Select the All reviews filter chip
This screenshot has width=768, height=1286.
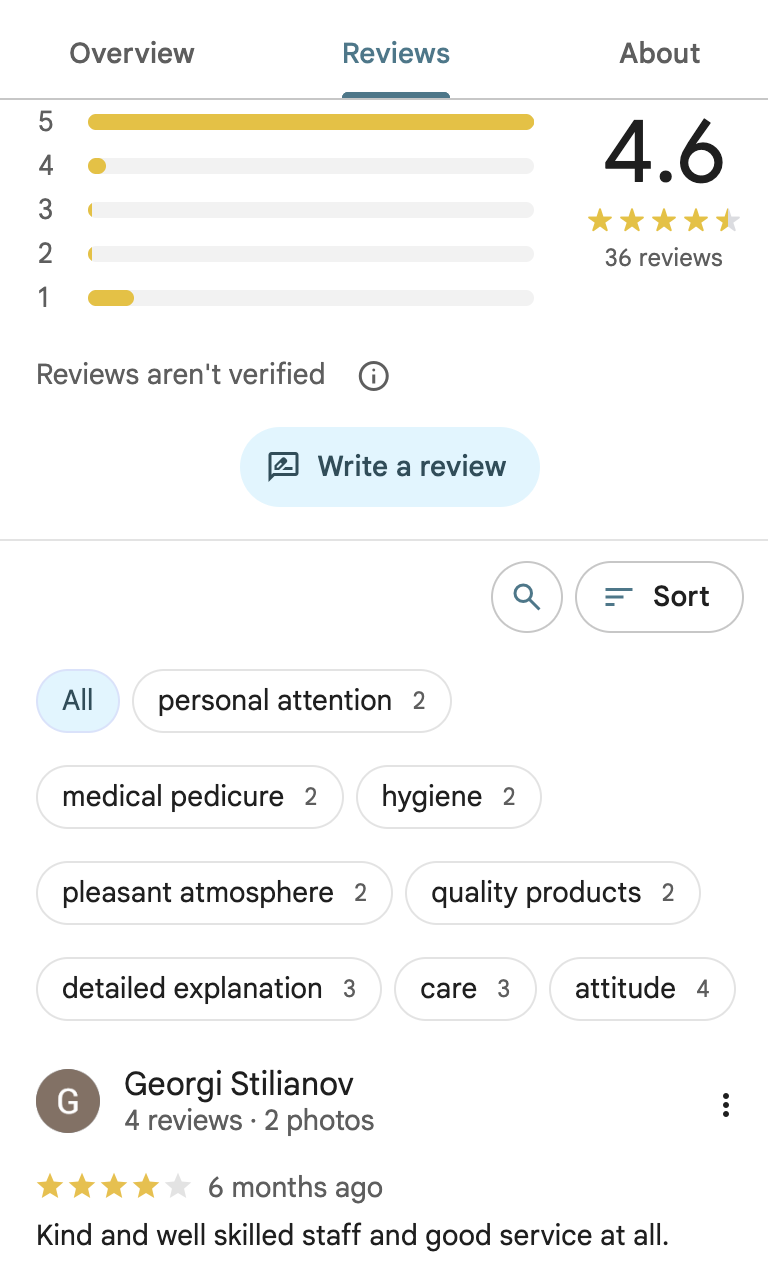(x=78, y=701)
